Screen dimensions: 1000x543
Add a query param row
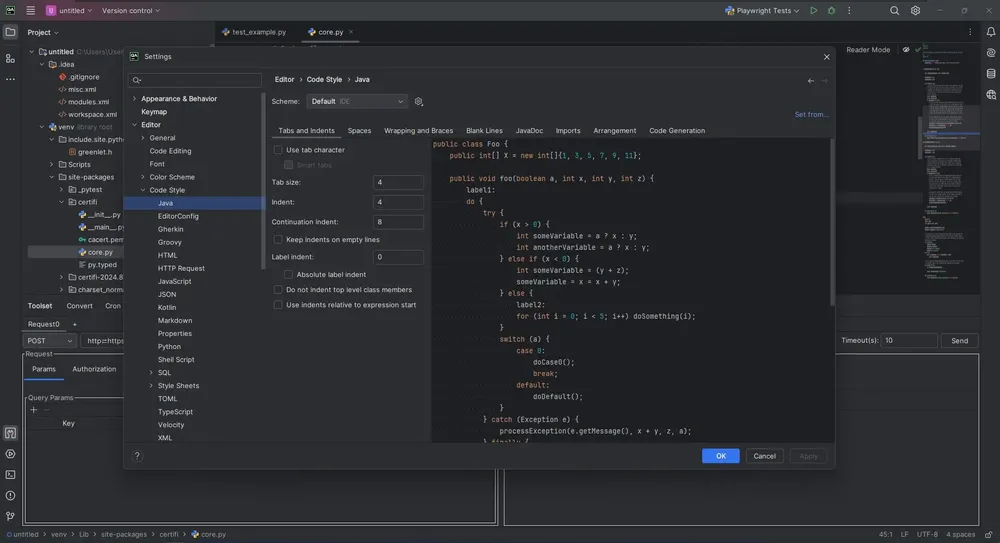[34, 410]
